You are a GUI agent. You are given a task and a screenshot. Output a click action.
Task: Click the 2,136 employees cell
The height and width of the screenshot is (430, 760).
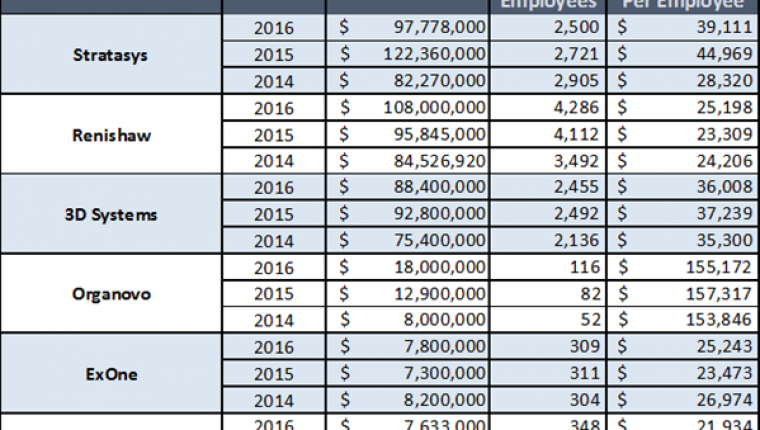click(x=548, y=240)
